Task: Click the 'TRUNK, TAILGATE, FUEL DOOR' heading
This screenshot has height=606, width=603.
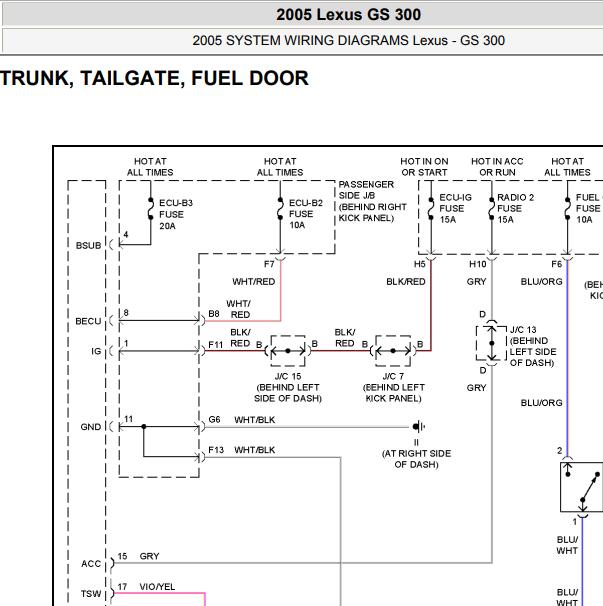Action: click(154, 78)
